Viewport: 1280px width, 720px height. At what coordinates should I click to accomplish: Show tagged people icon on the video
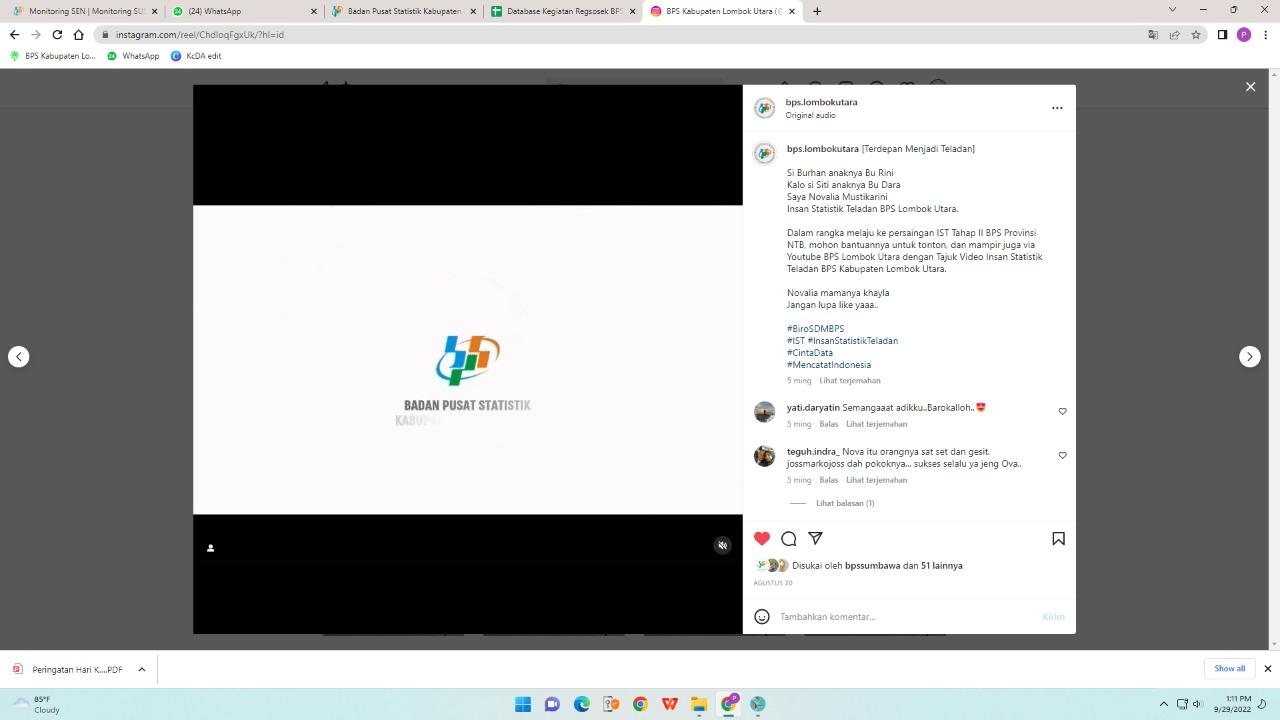(x=210, y=548)
